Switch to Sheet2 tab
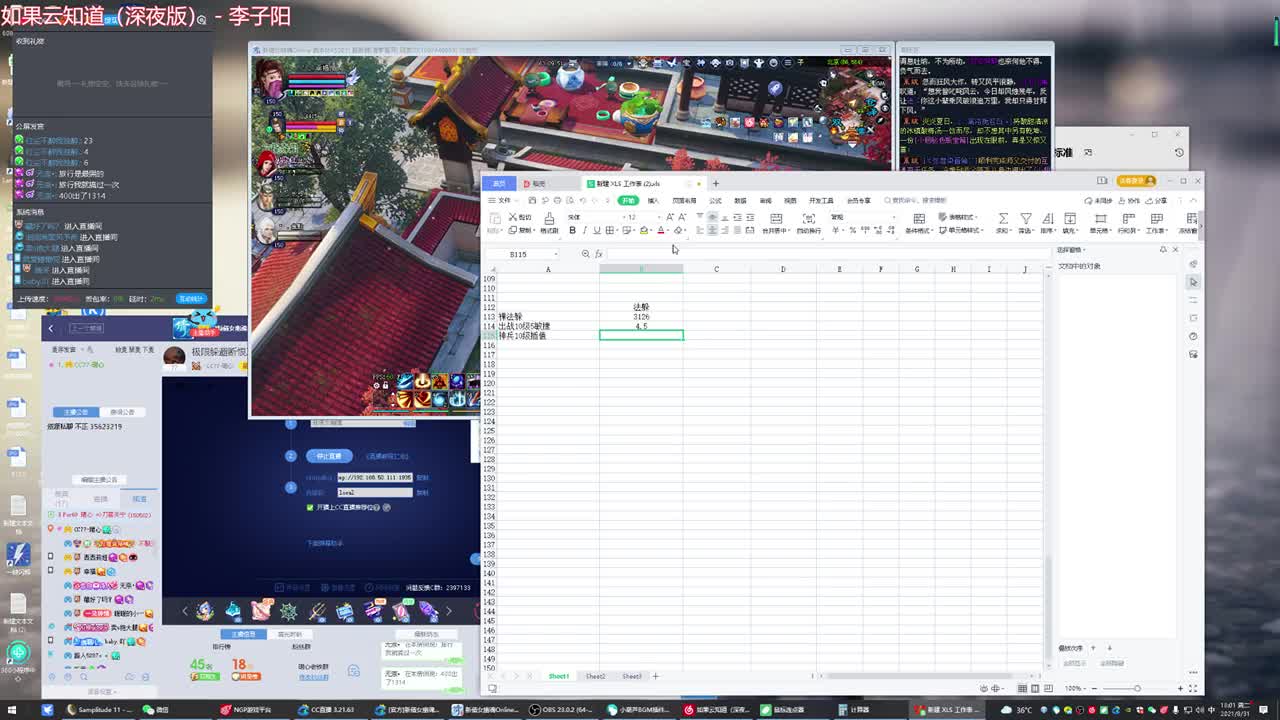 (595, 676)
